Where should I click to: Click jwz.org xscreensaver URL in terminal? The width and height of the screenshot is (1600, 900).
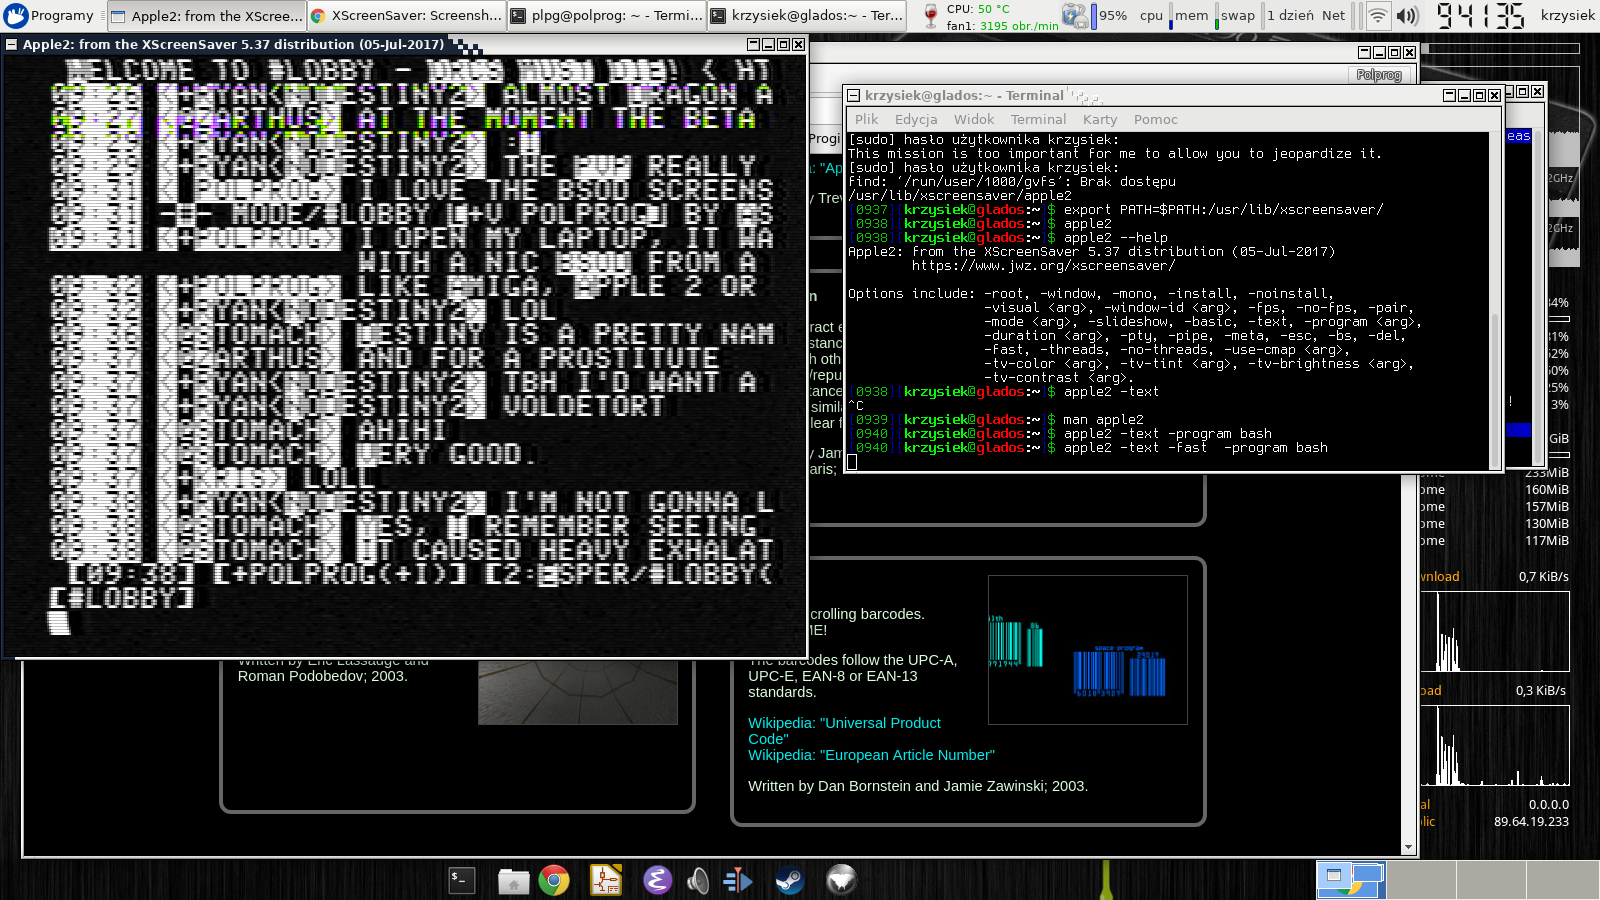click(x=1043, y=266)
